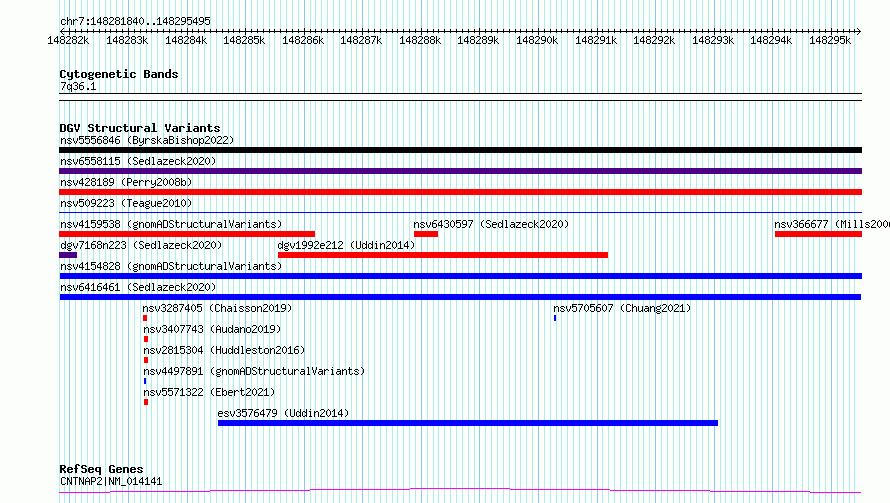Viewport: 890px width, 503px height.
Task: Click the small purple dgv7168n223 bar
Action: (68, 255)
